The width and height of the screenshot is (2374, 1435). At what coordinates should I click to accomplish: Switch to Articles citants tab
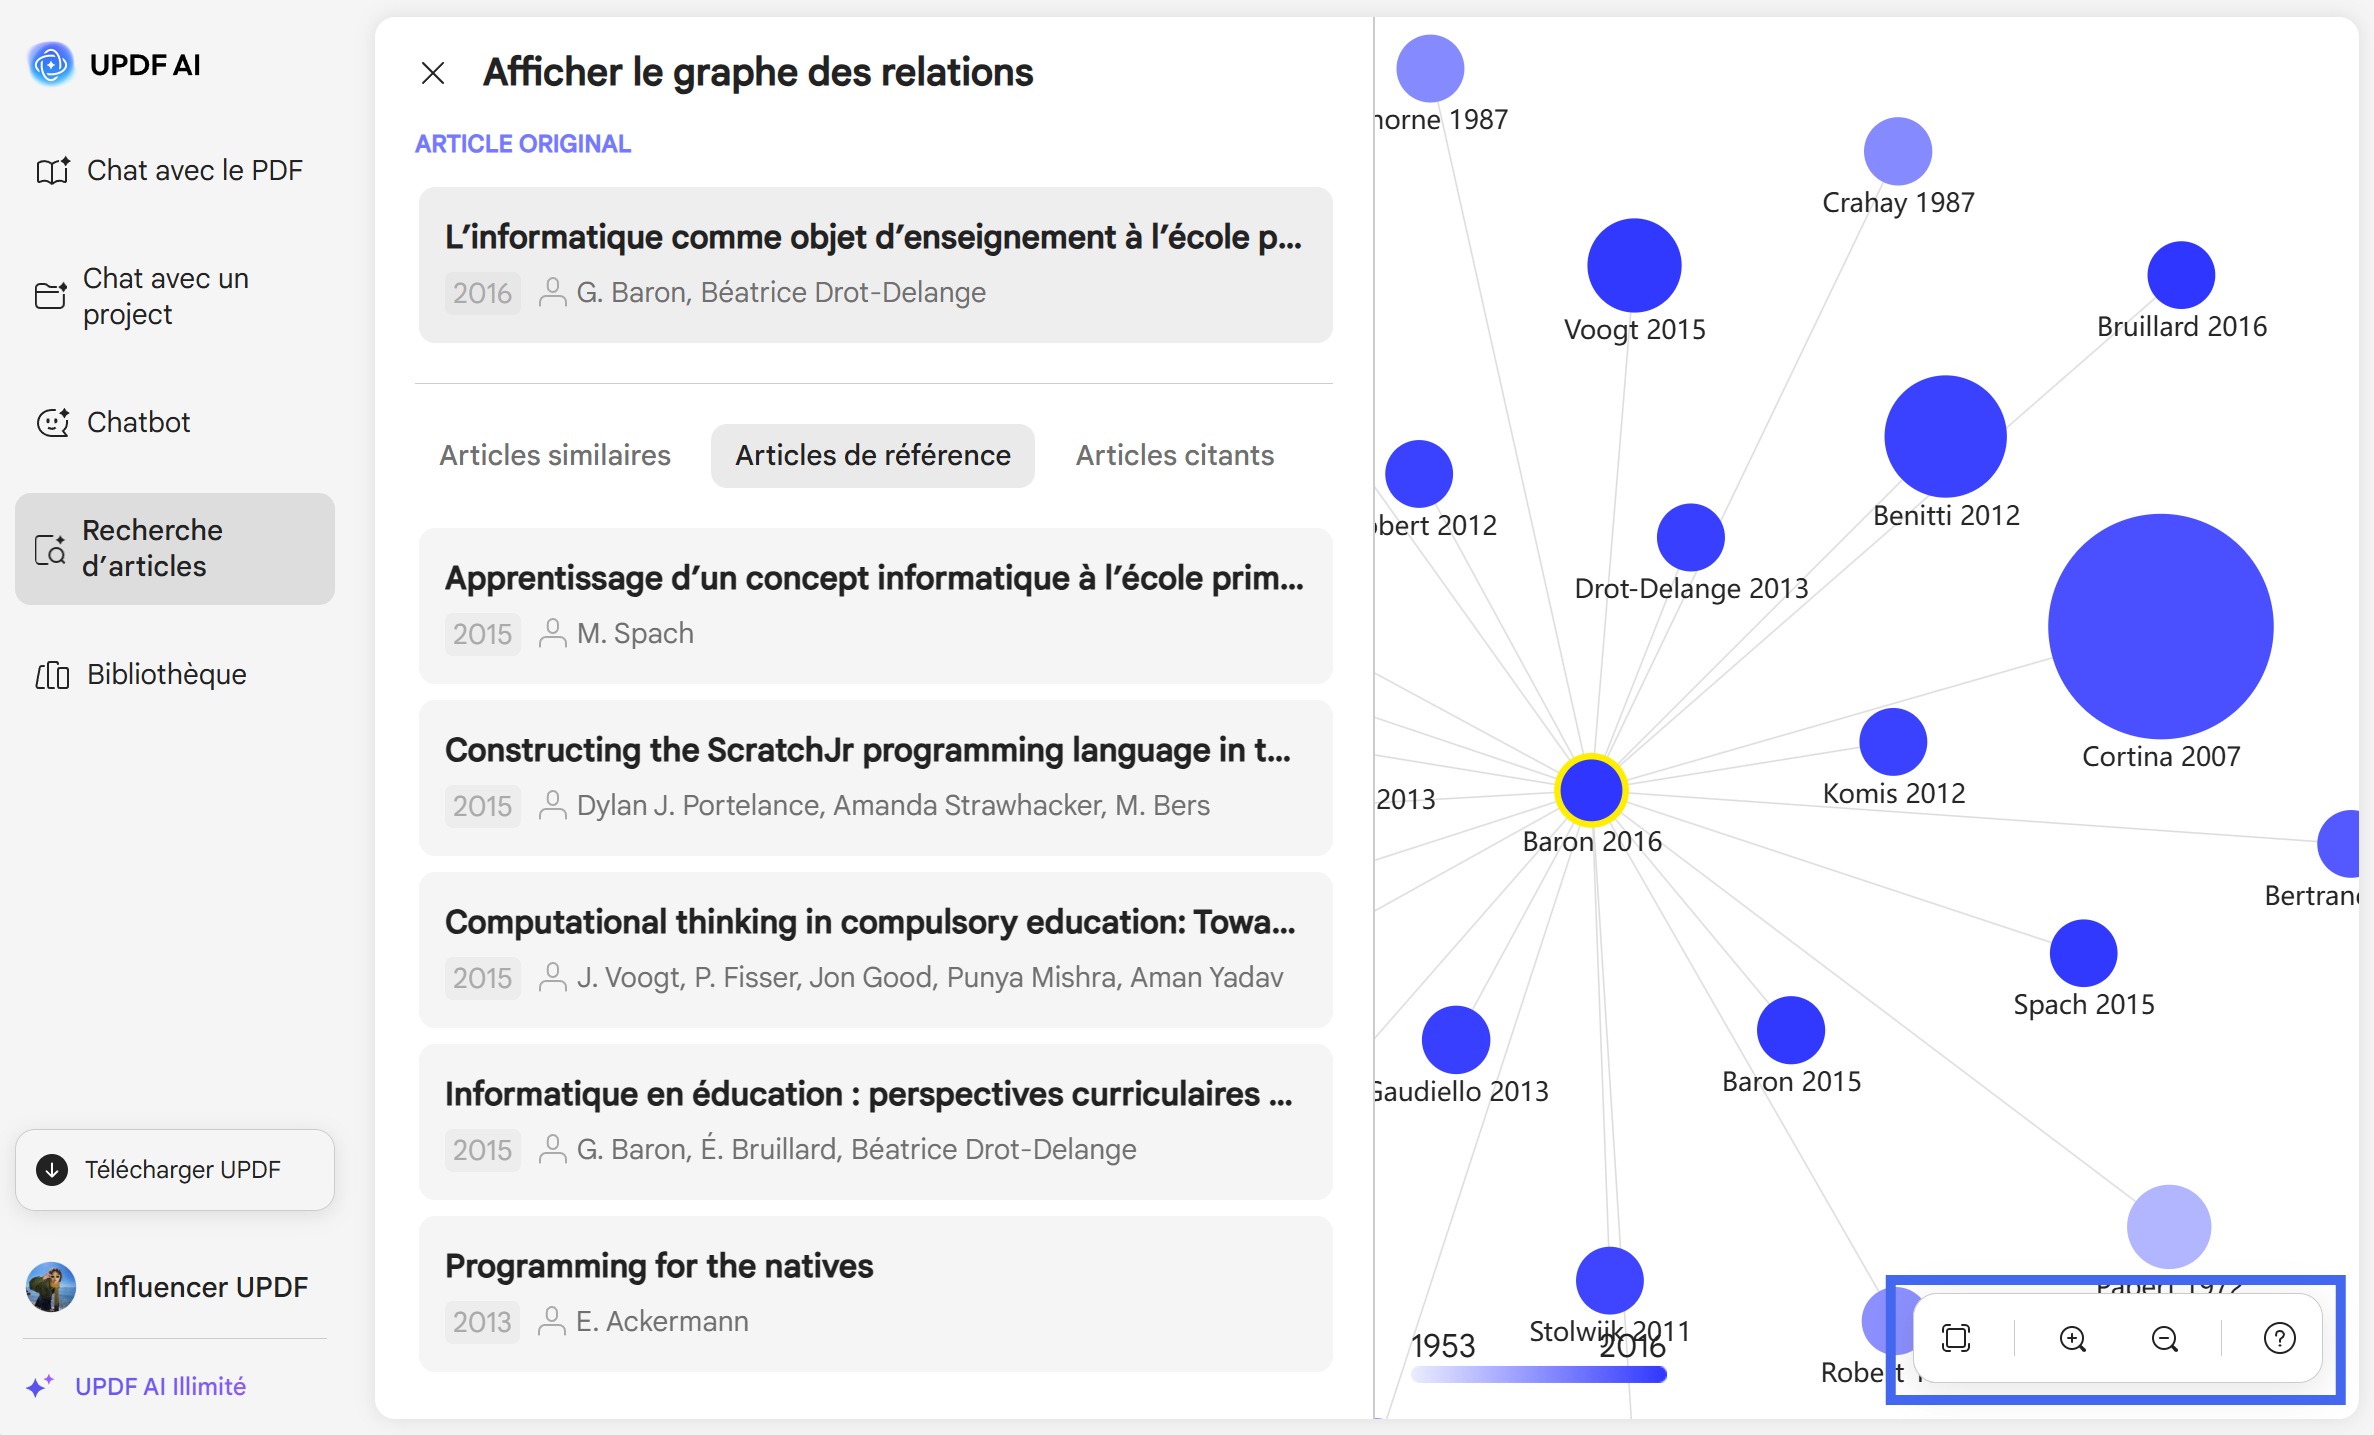[x=1174, y=455]
